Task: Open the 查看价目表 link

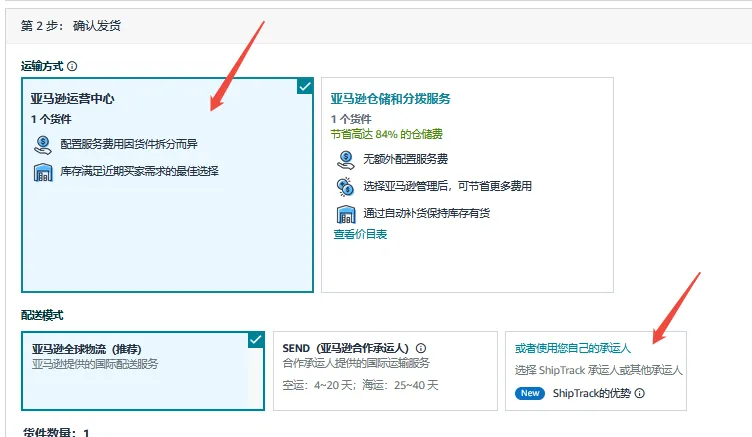Action: (360, 234)
